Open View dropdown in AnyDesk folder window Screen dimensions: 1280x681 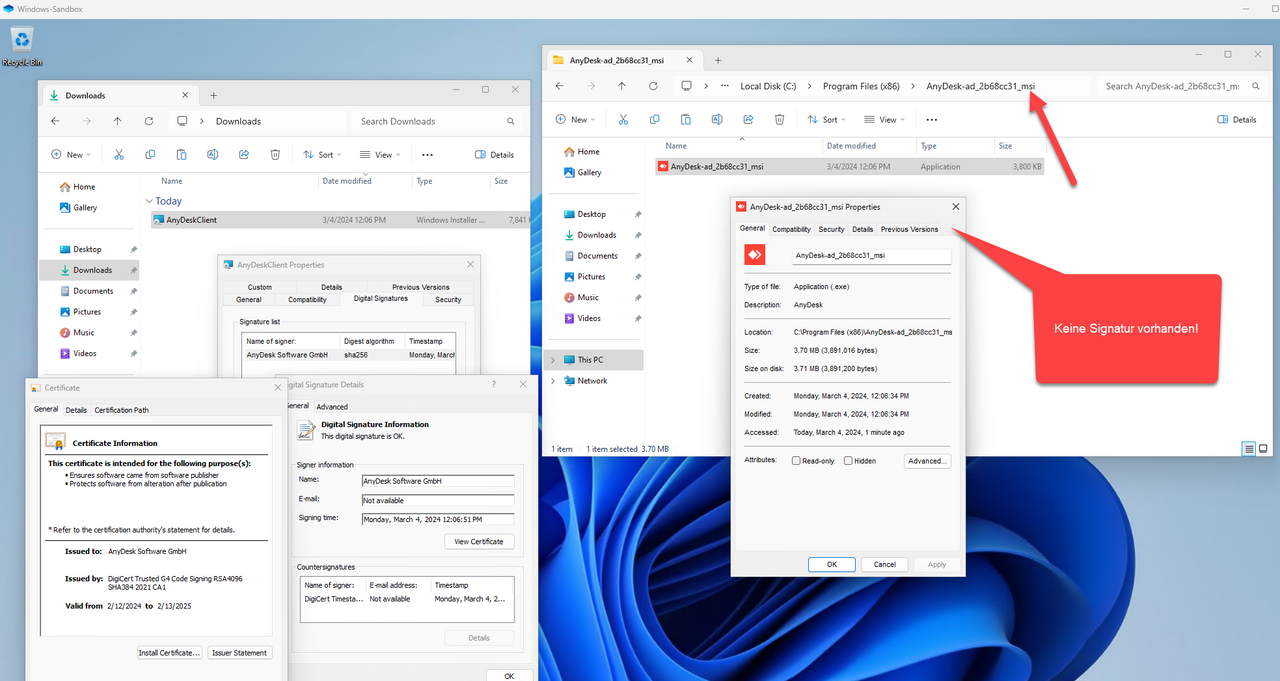point(884,119)
